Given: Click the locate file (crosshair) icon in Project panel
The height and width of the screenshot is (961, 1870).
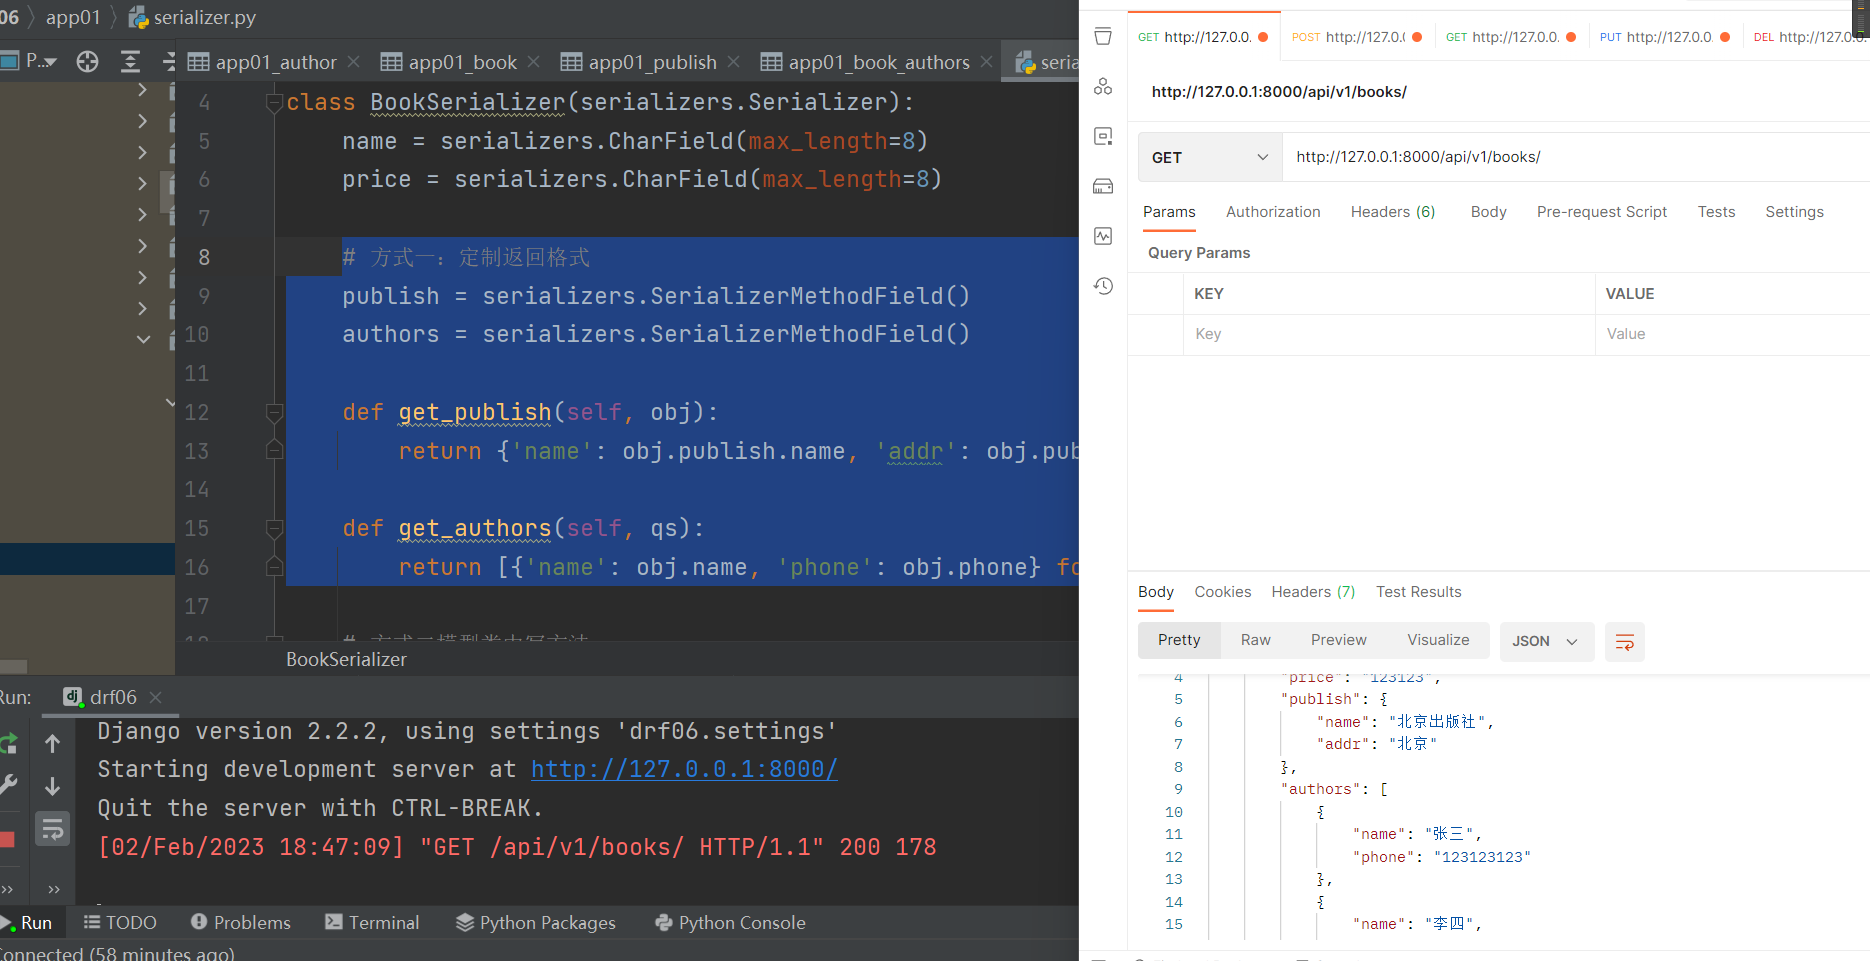Looking at the screenshot, I should (87, 62).
